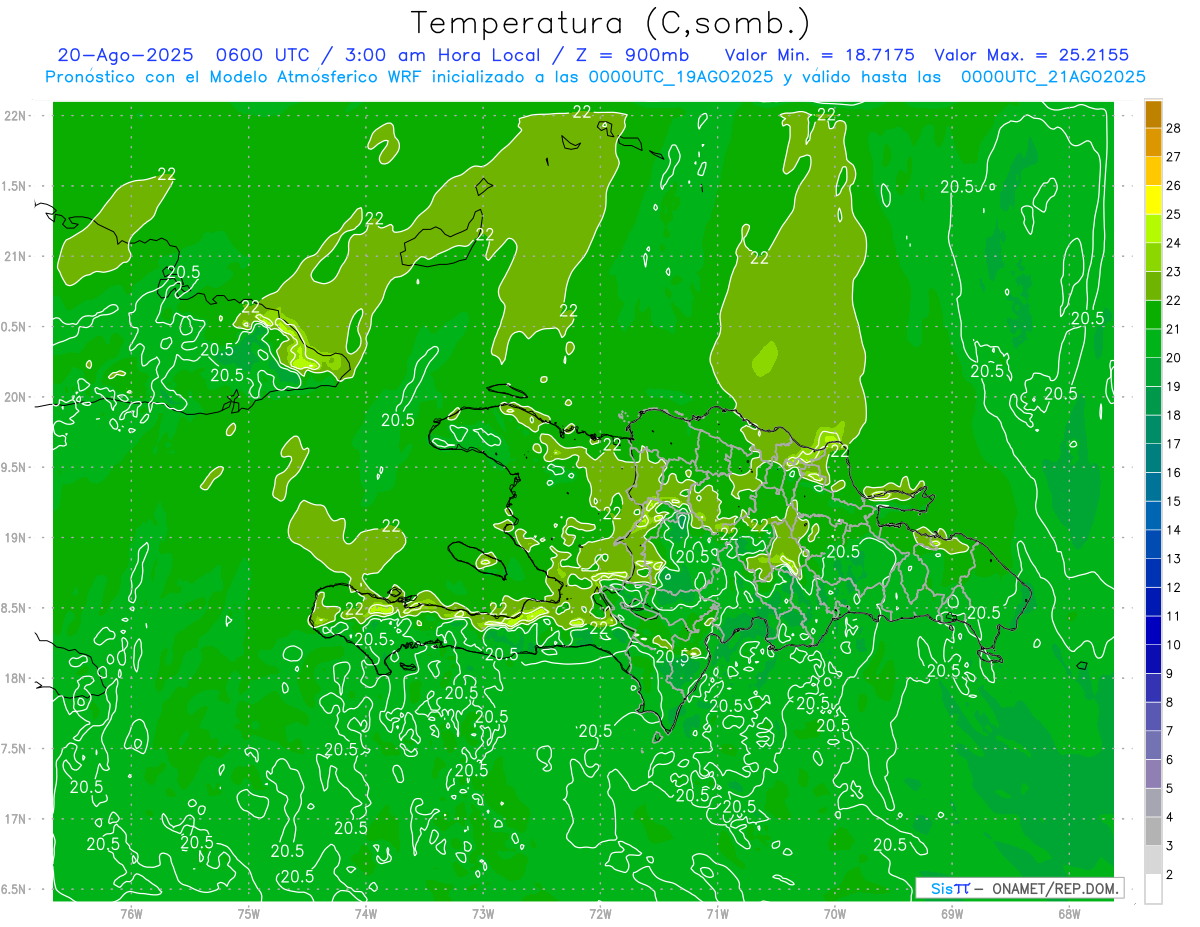Click longitude axis label "69W"
1200x927 pixels.
click(x=952, y=913)
